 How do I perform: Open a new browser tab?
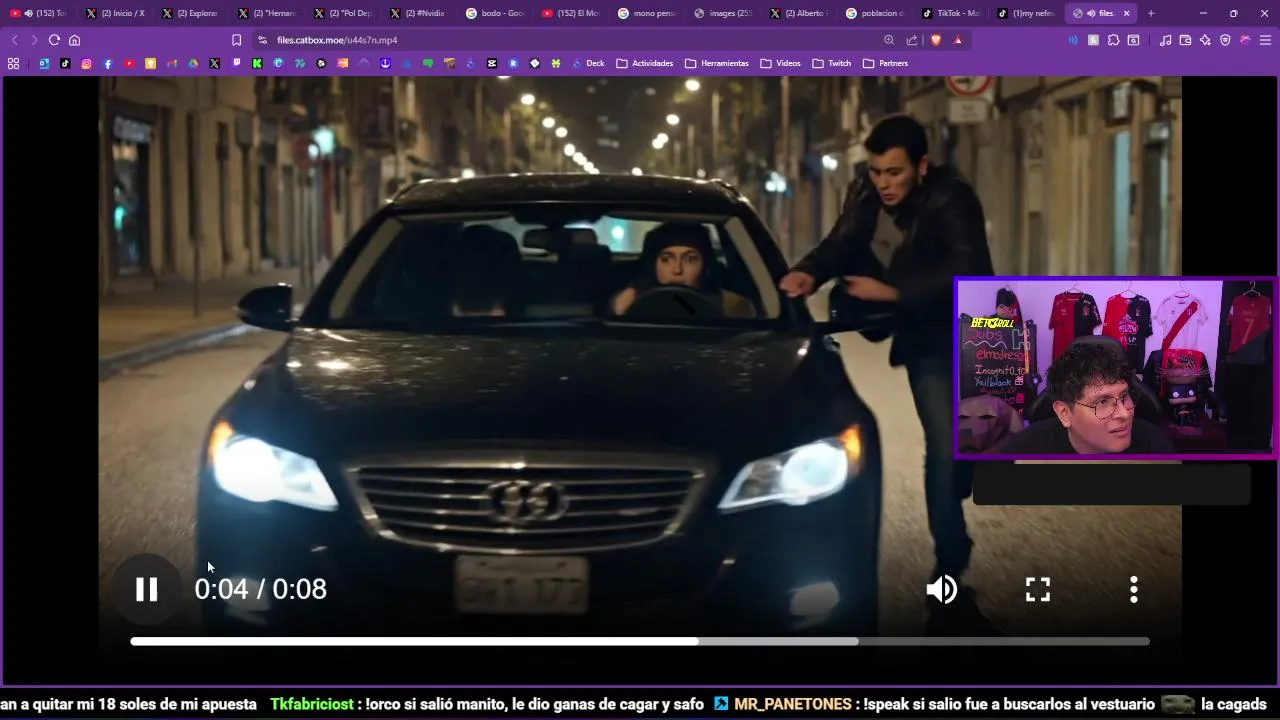(1151, 13)
